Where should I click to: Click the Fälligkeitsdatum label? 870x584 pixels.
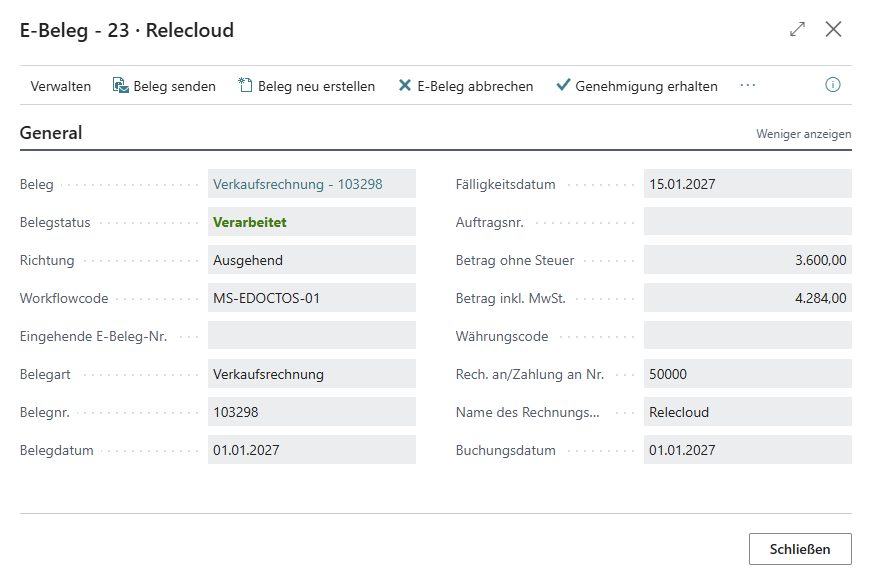pos(505,185)
